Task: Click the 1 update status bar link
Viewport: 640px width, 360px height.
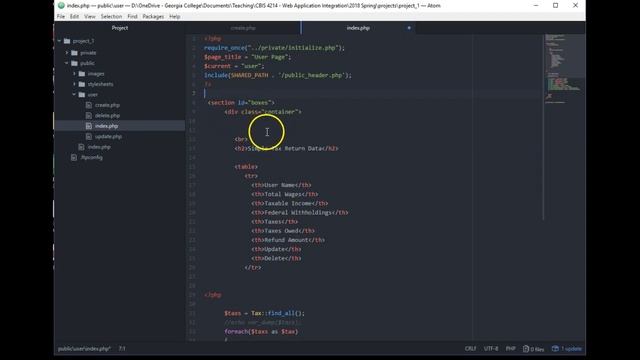Action: [x=571, y=349]
